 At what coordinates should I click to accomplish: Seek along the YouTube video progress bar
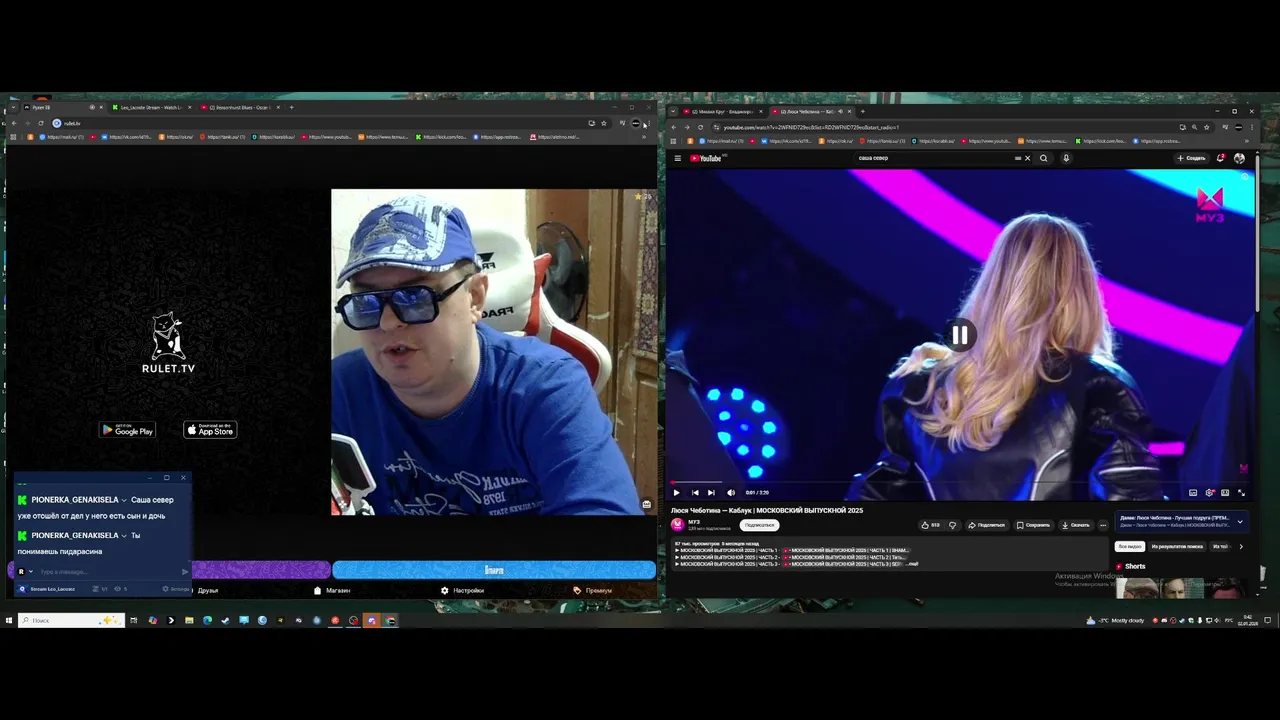pos(960,482)
